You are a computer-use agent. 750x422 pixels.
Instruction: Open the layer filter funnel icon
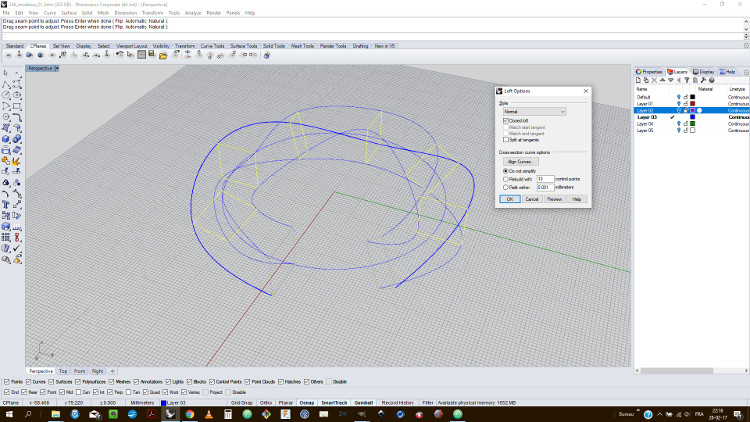click(687, 80)
